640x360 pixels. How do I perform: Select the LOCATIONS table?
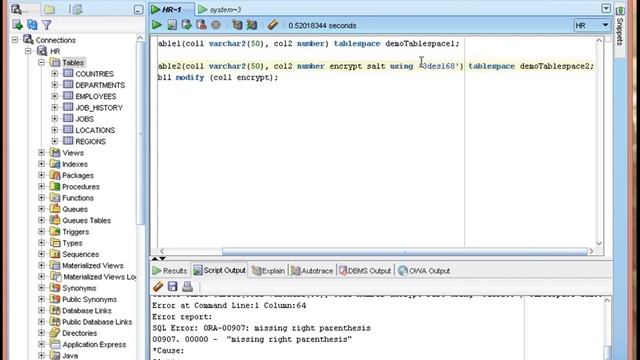pos(95,130)
